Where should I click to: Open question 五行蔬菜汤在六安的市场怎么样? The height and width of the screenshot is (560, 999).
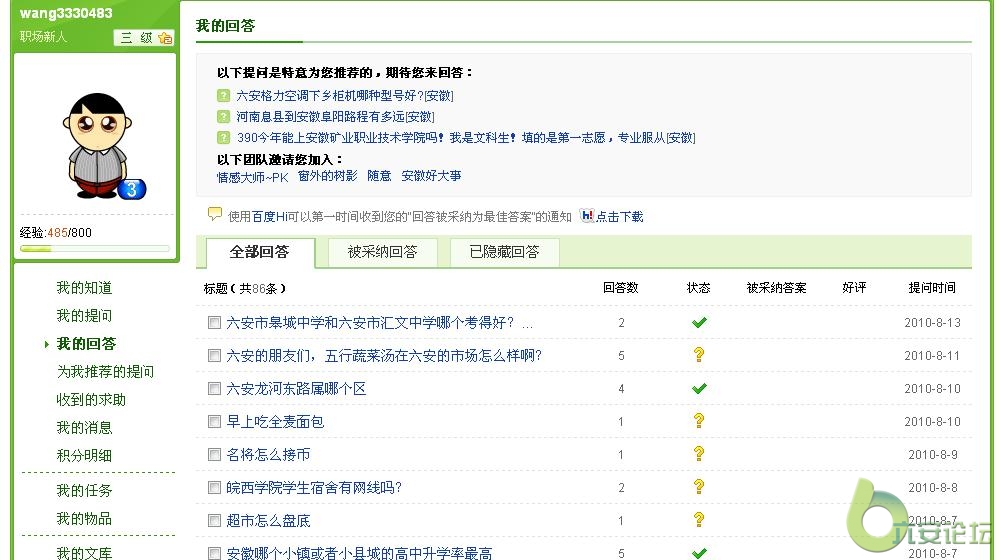coord(384,355)
